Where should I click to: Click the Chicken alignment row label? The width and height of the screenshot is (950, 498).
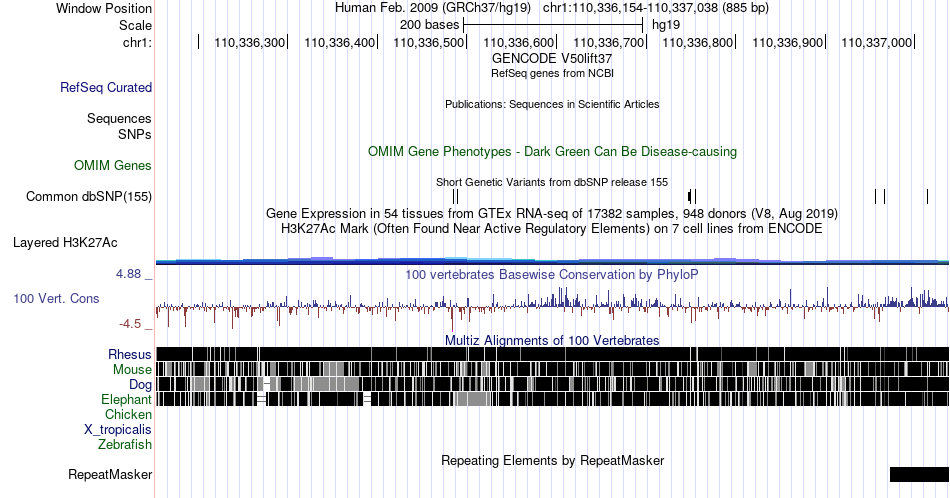[x=128, y=414]
